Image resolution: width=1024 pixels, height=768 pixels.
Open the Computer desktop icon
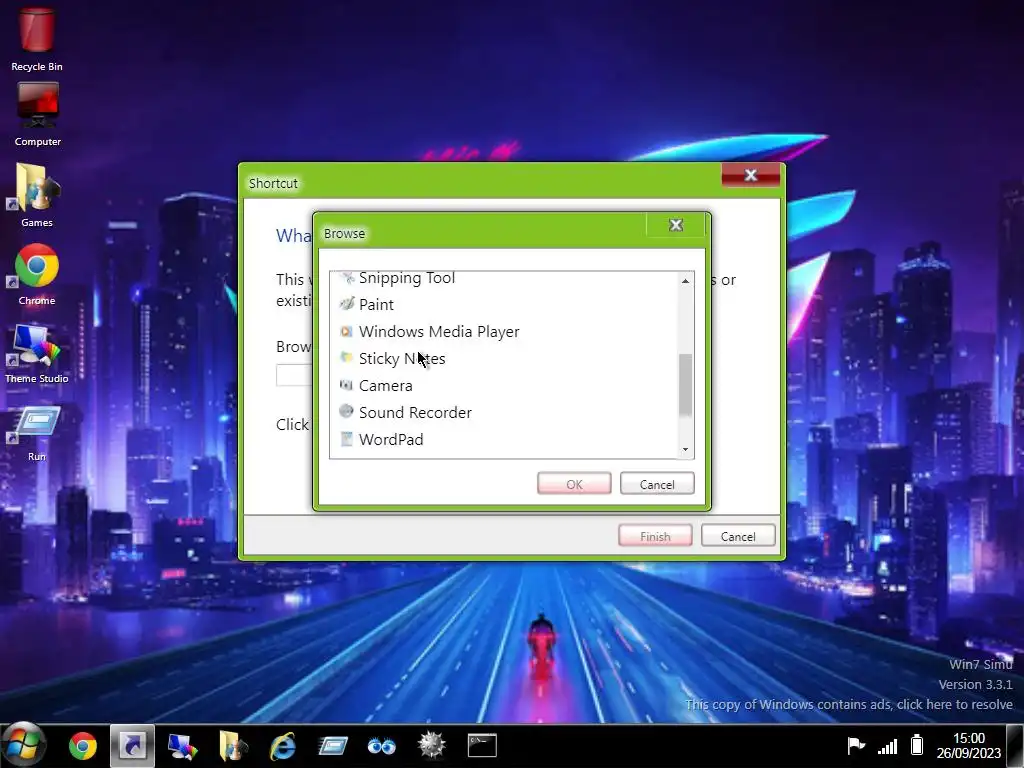click(37, 114)
